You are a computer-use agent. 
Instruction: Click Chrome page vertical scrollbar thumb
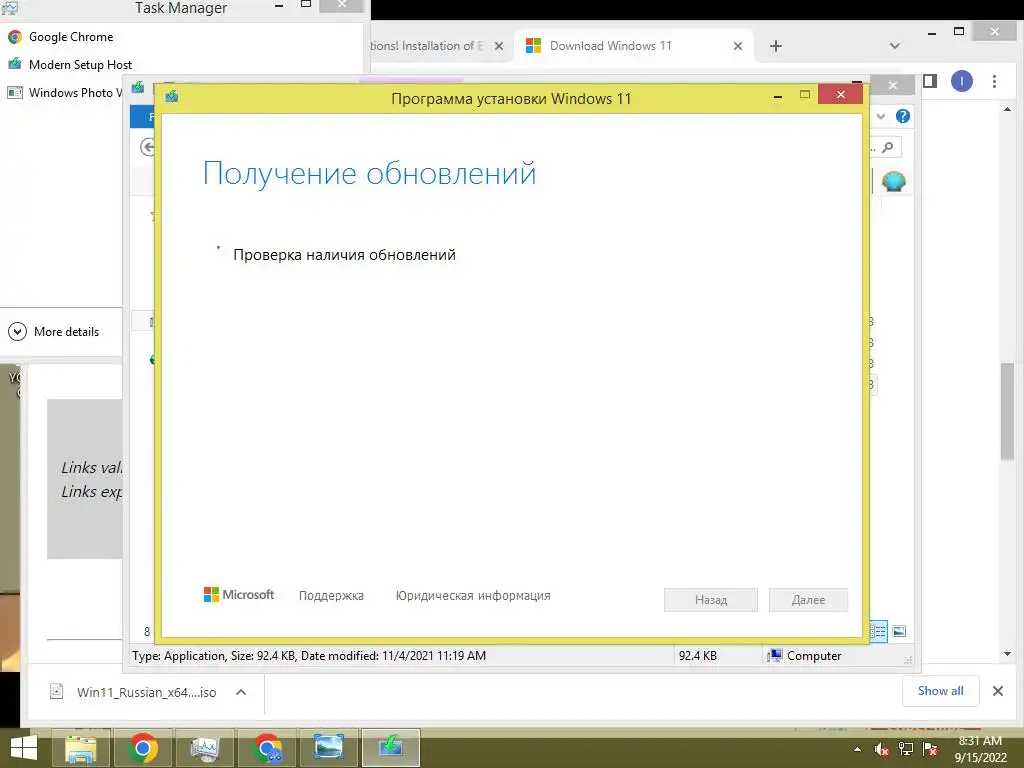pyautogui.click(x=1007, y=411)
